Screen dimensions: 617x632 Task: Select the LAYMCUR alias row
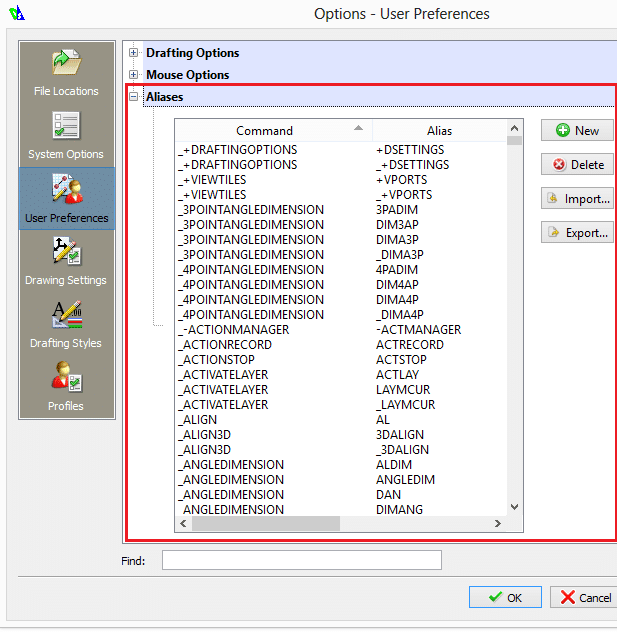pos(341,390)
